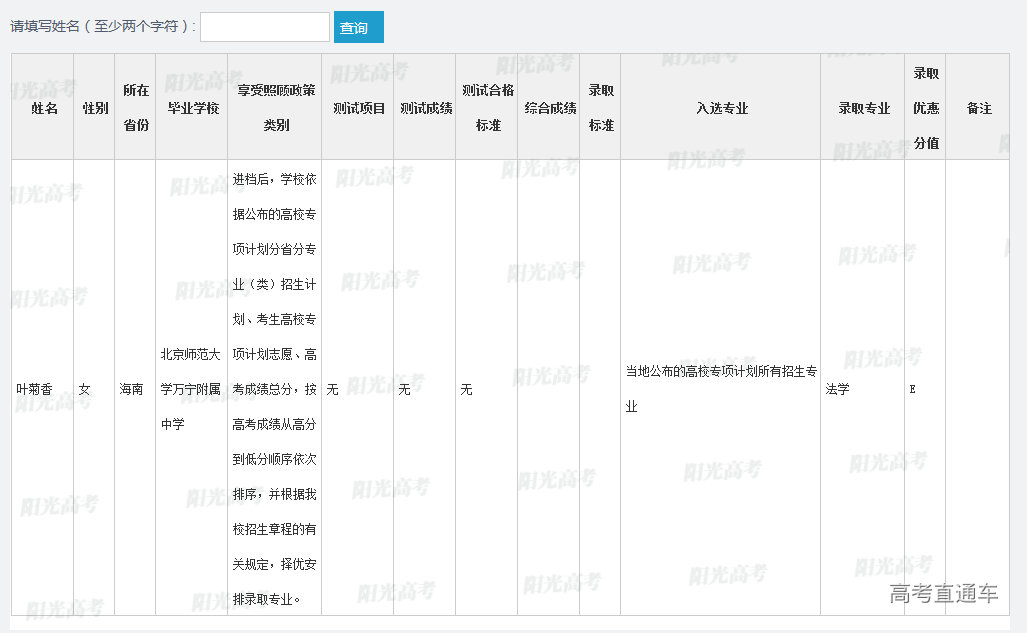This screenshot has height=633, width=1027.
Task: Click the 北京师范大学万宁附属中学 school cell
Action: (191, 389)
